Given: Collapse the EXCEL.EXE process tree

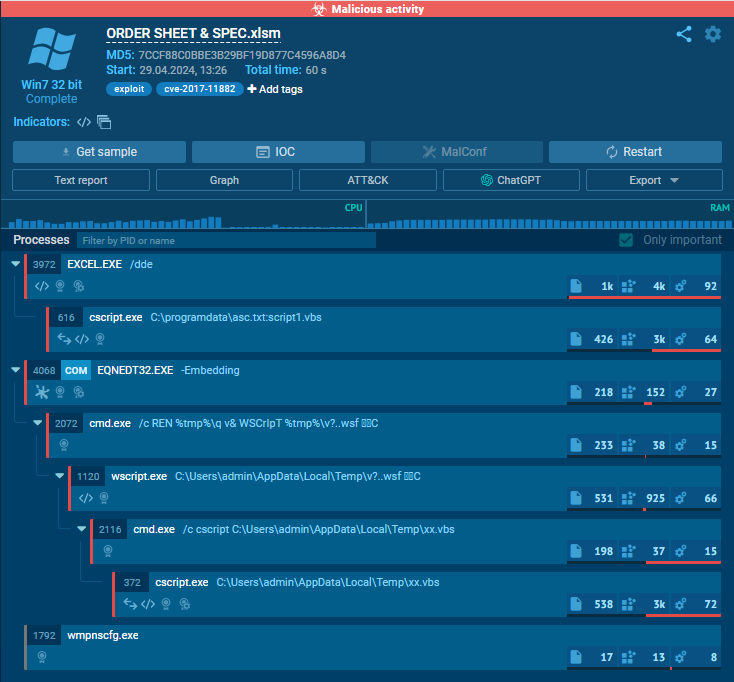Looking at the screenshot, I should point(15,264).
